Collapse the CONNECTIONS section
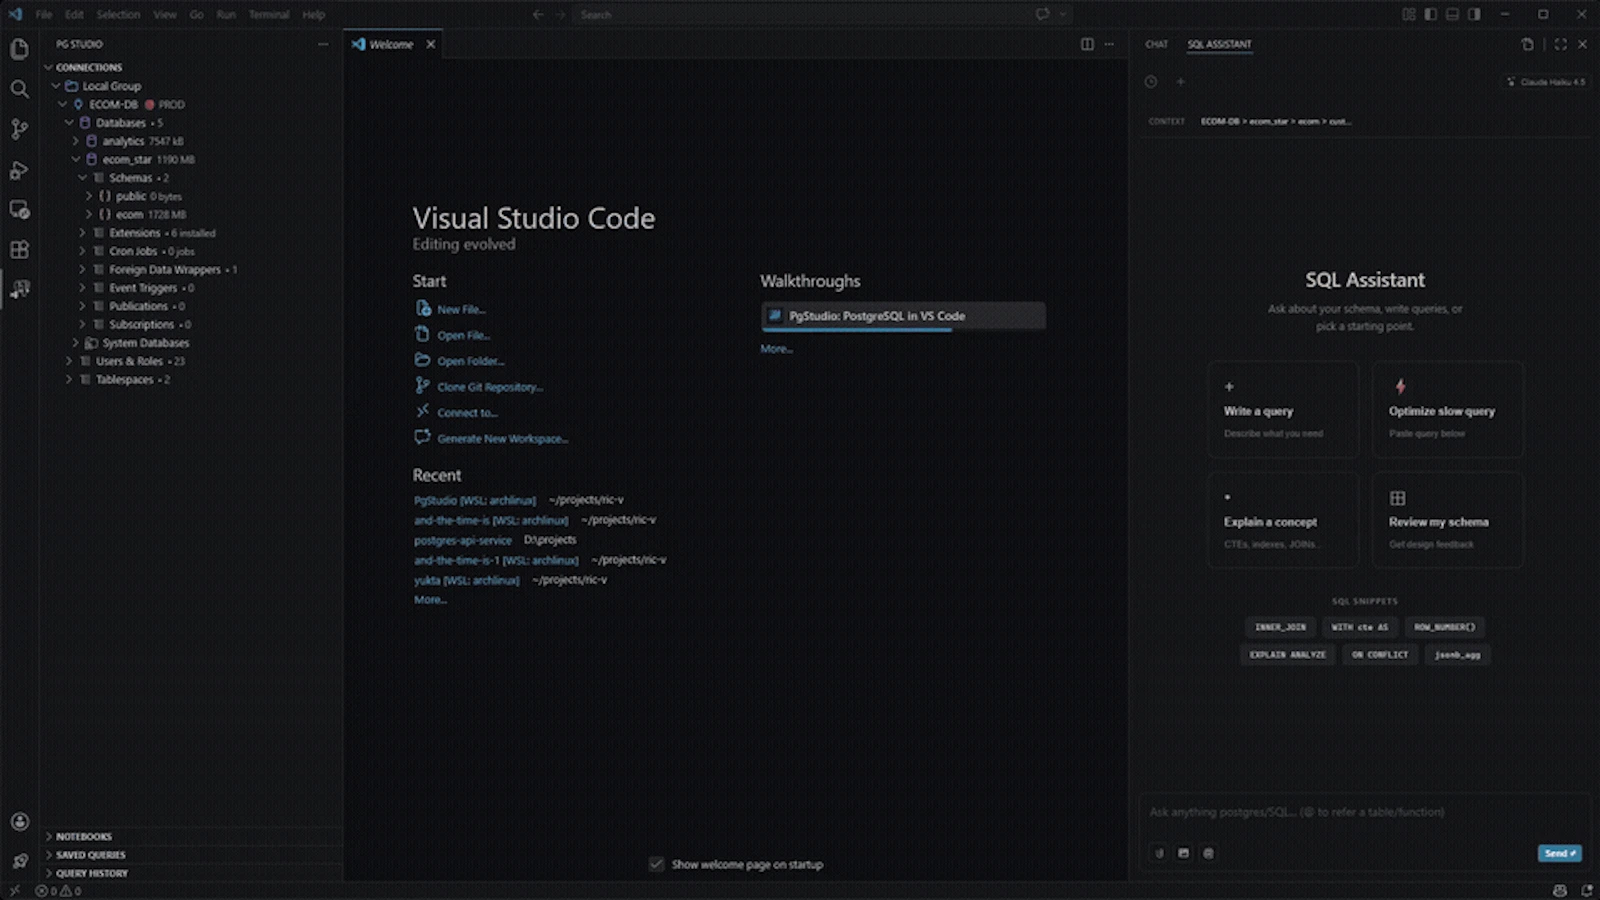Viewport: 1600px width, 900px height. tap(48, 67)
